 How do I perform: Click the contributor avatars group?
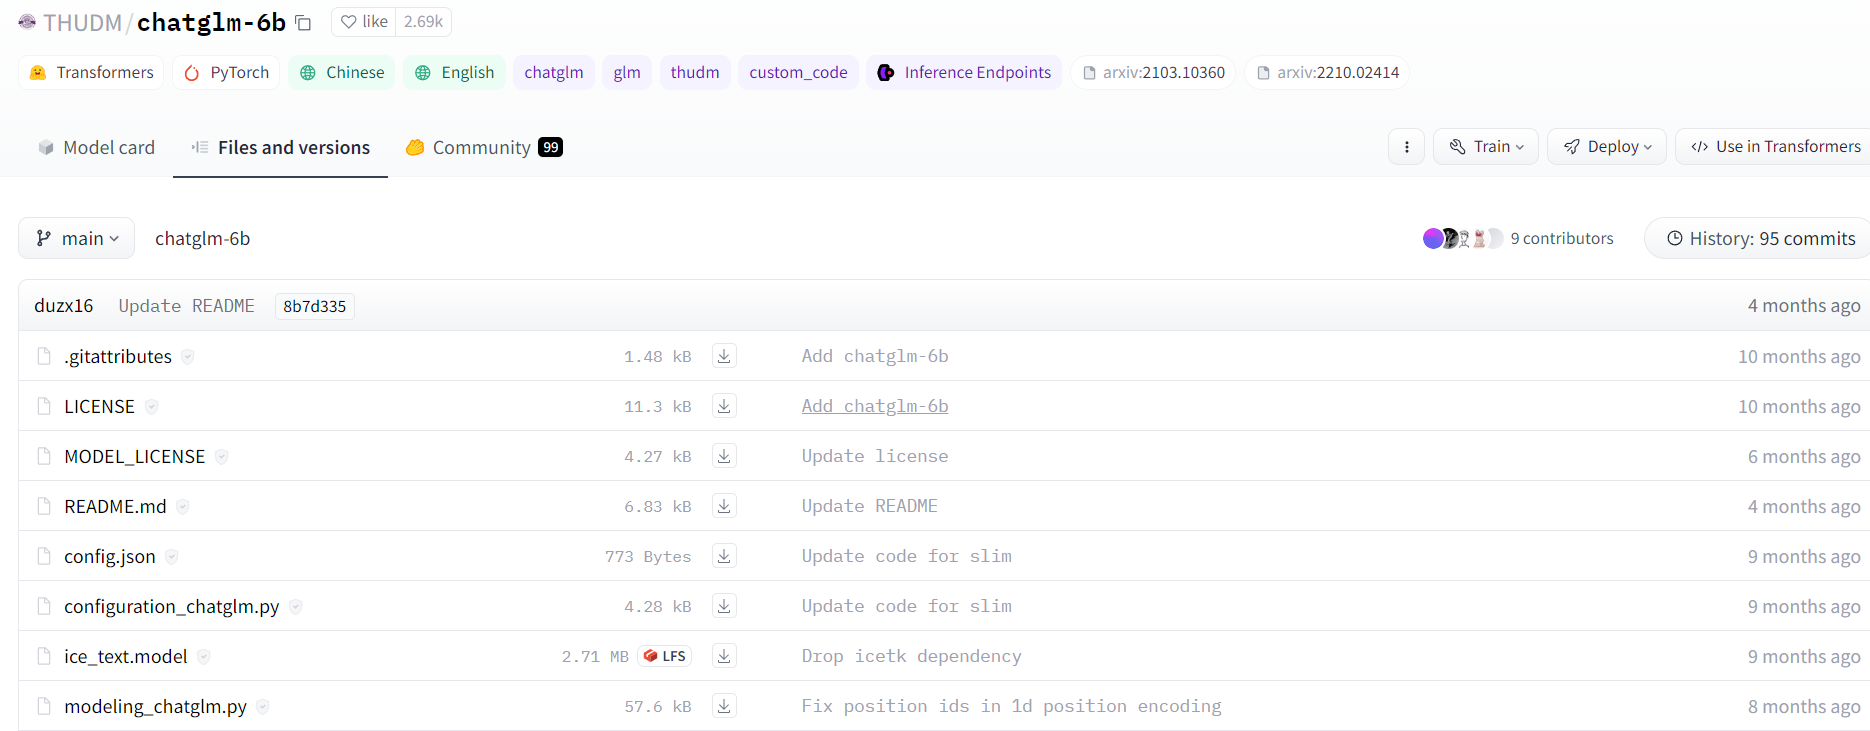click(x=1463, y=238)
